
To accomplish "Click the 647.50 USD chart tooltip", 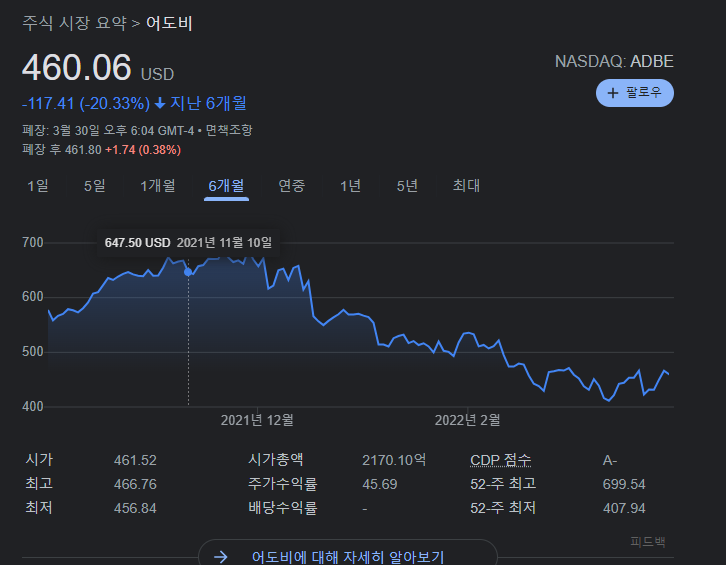I will [x=188, y=243].
